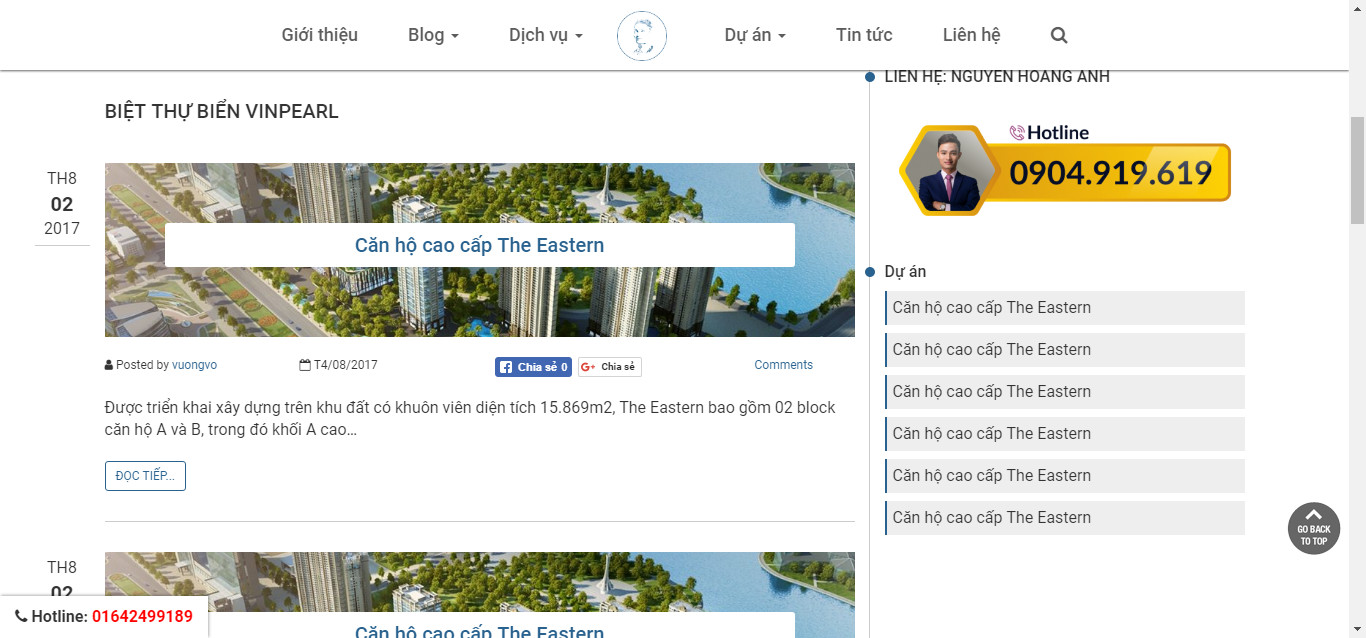Click the TH8 02 2017 date badge of first post
The height and width of the screenshot is (638, 1366).
(x=62, y=204)
